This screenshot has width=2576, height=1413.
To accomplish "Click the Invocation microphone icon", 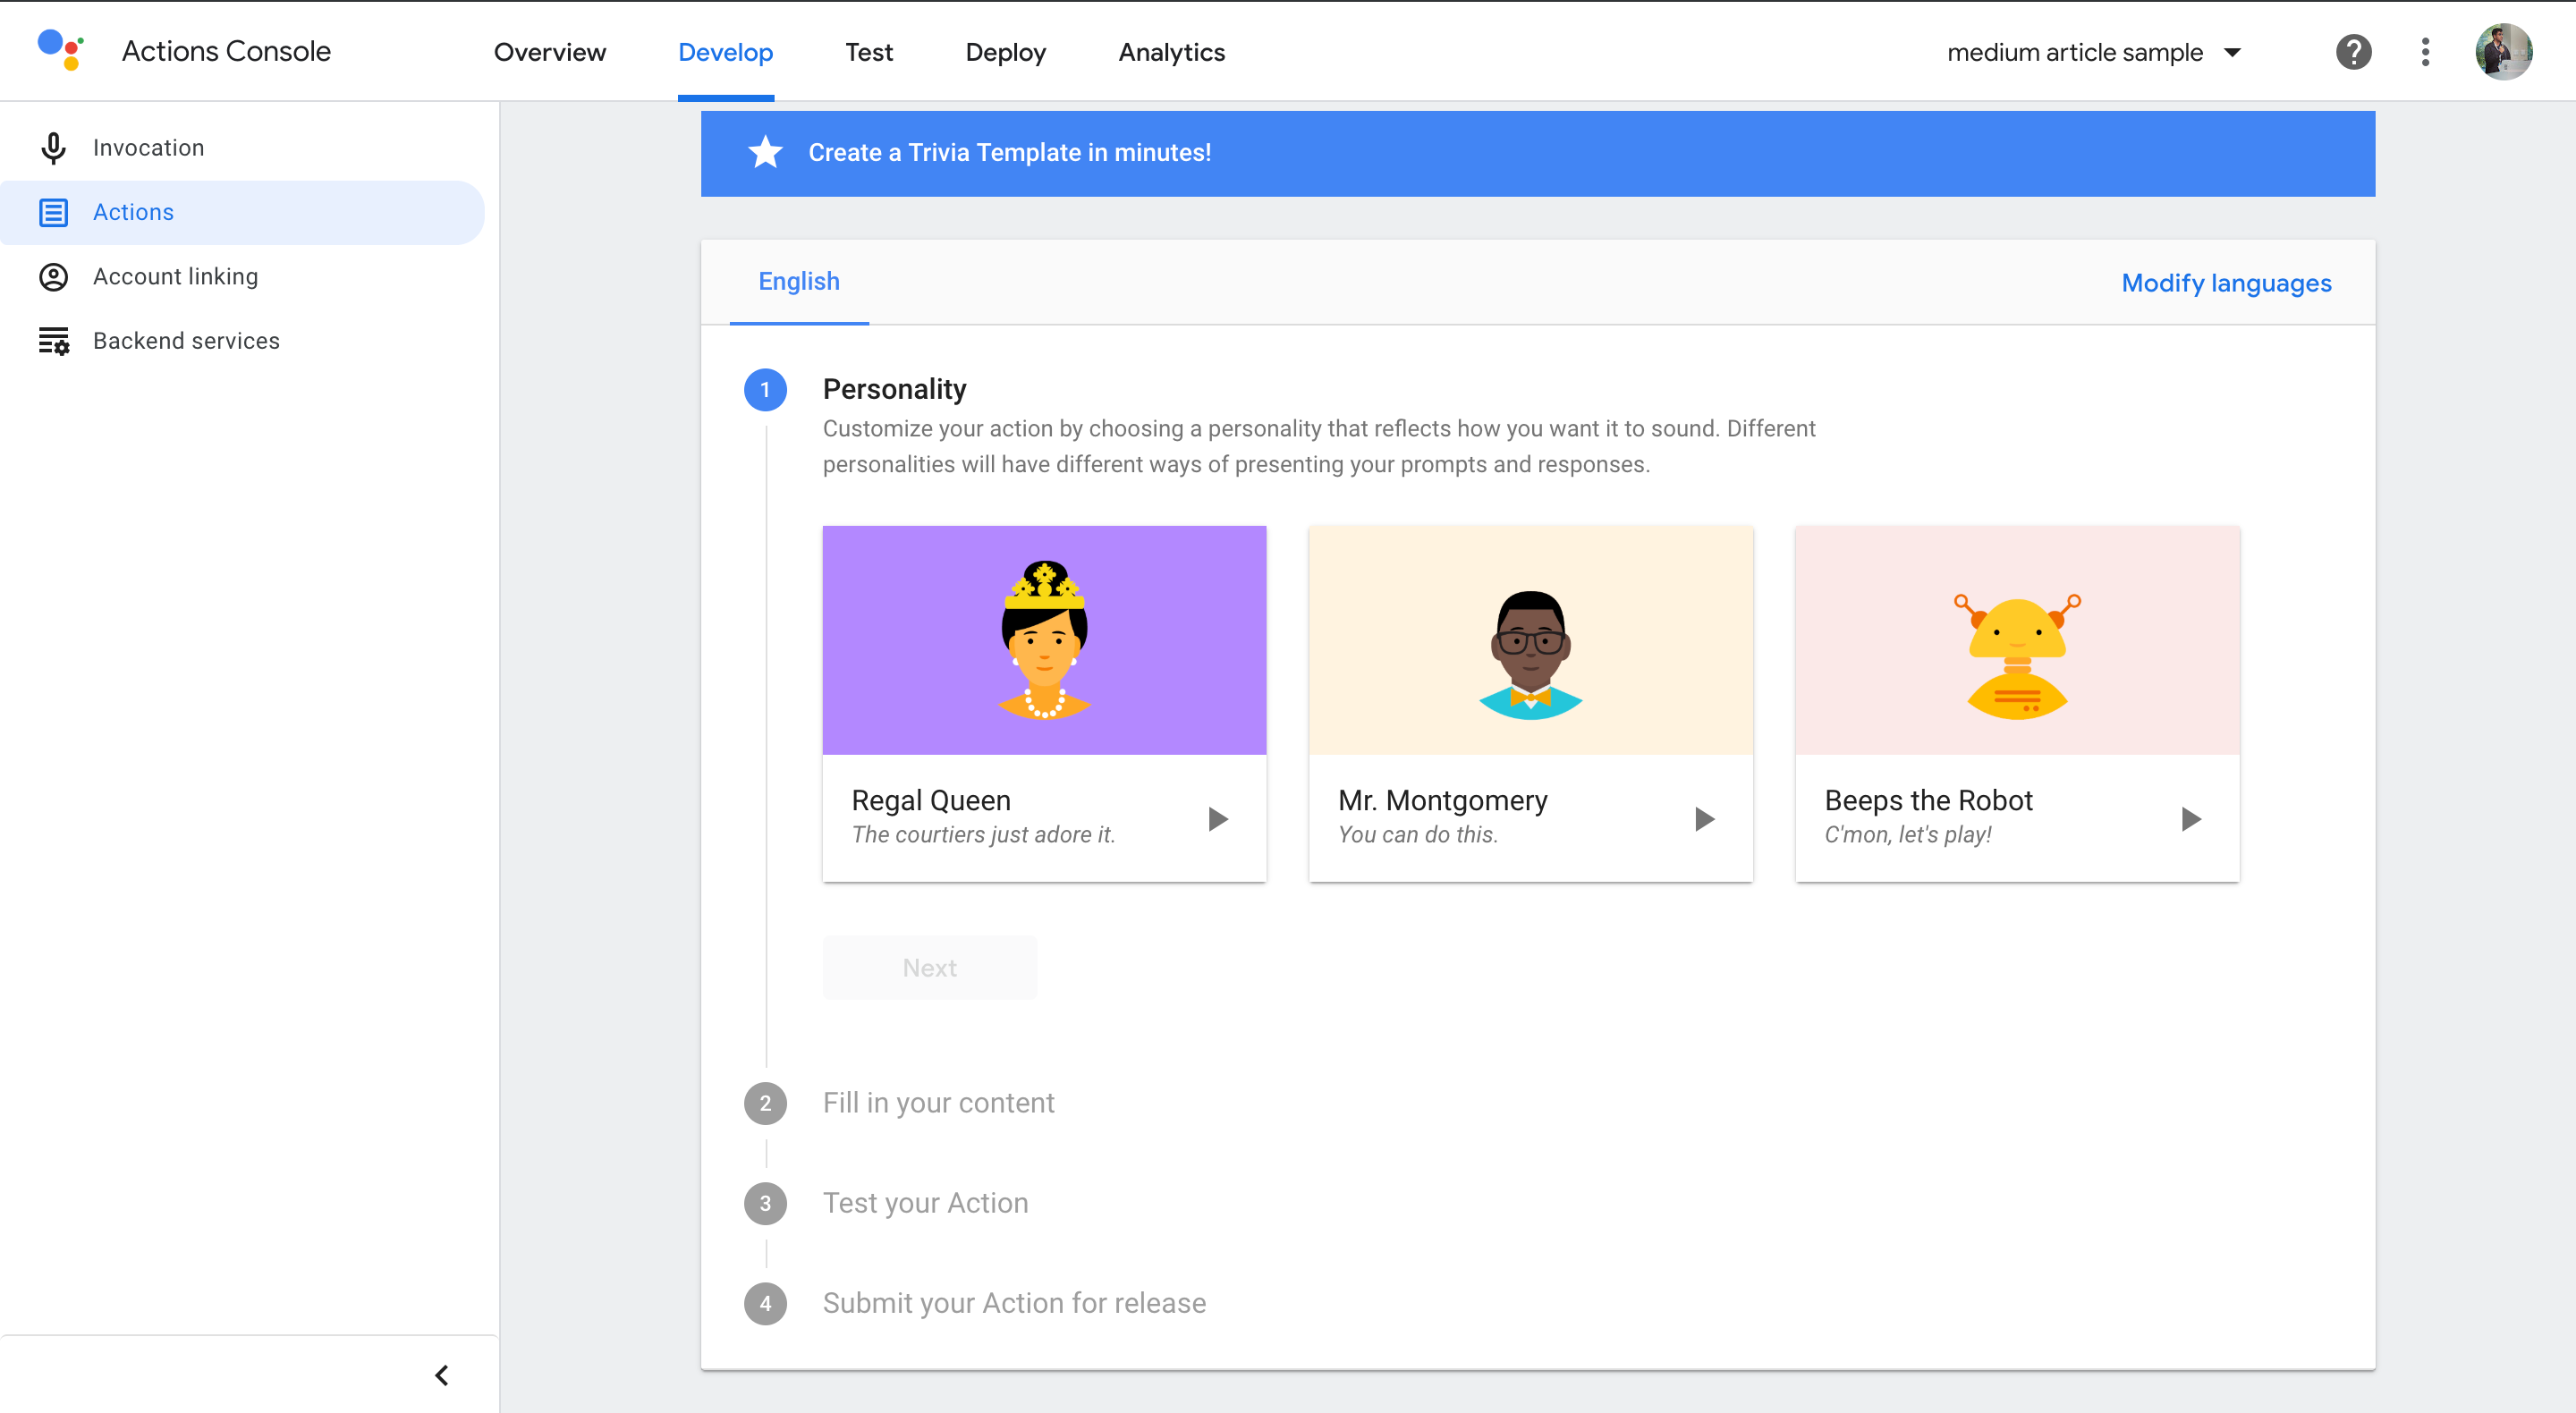I will [53, 148].
